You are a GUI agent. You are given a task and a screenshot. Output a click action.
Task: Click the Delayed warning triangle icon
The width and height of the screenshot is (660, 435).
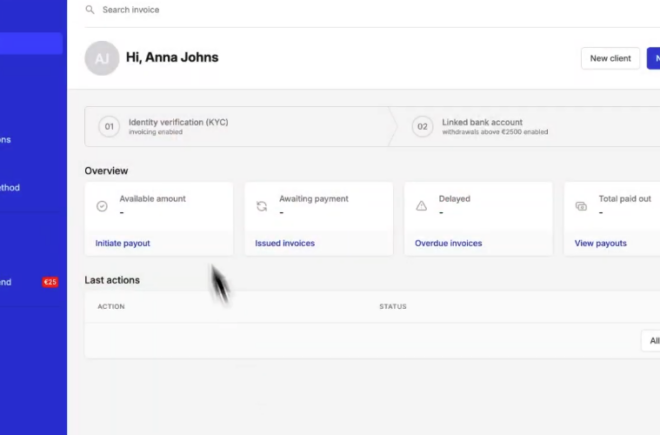(x=421, y=206)
